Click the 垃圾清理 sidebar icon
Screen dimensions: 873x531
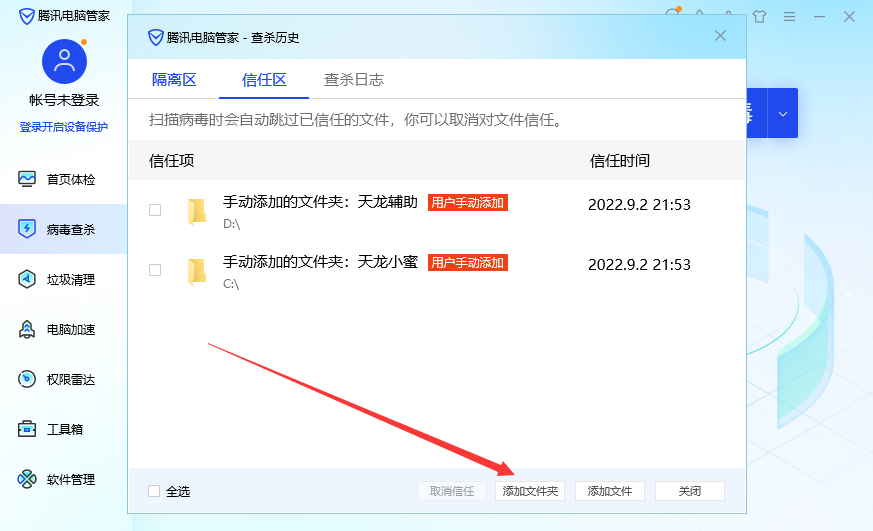coord(27,279)
